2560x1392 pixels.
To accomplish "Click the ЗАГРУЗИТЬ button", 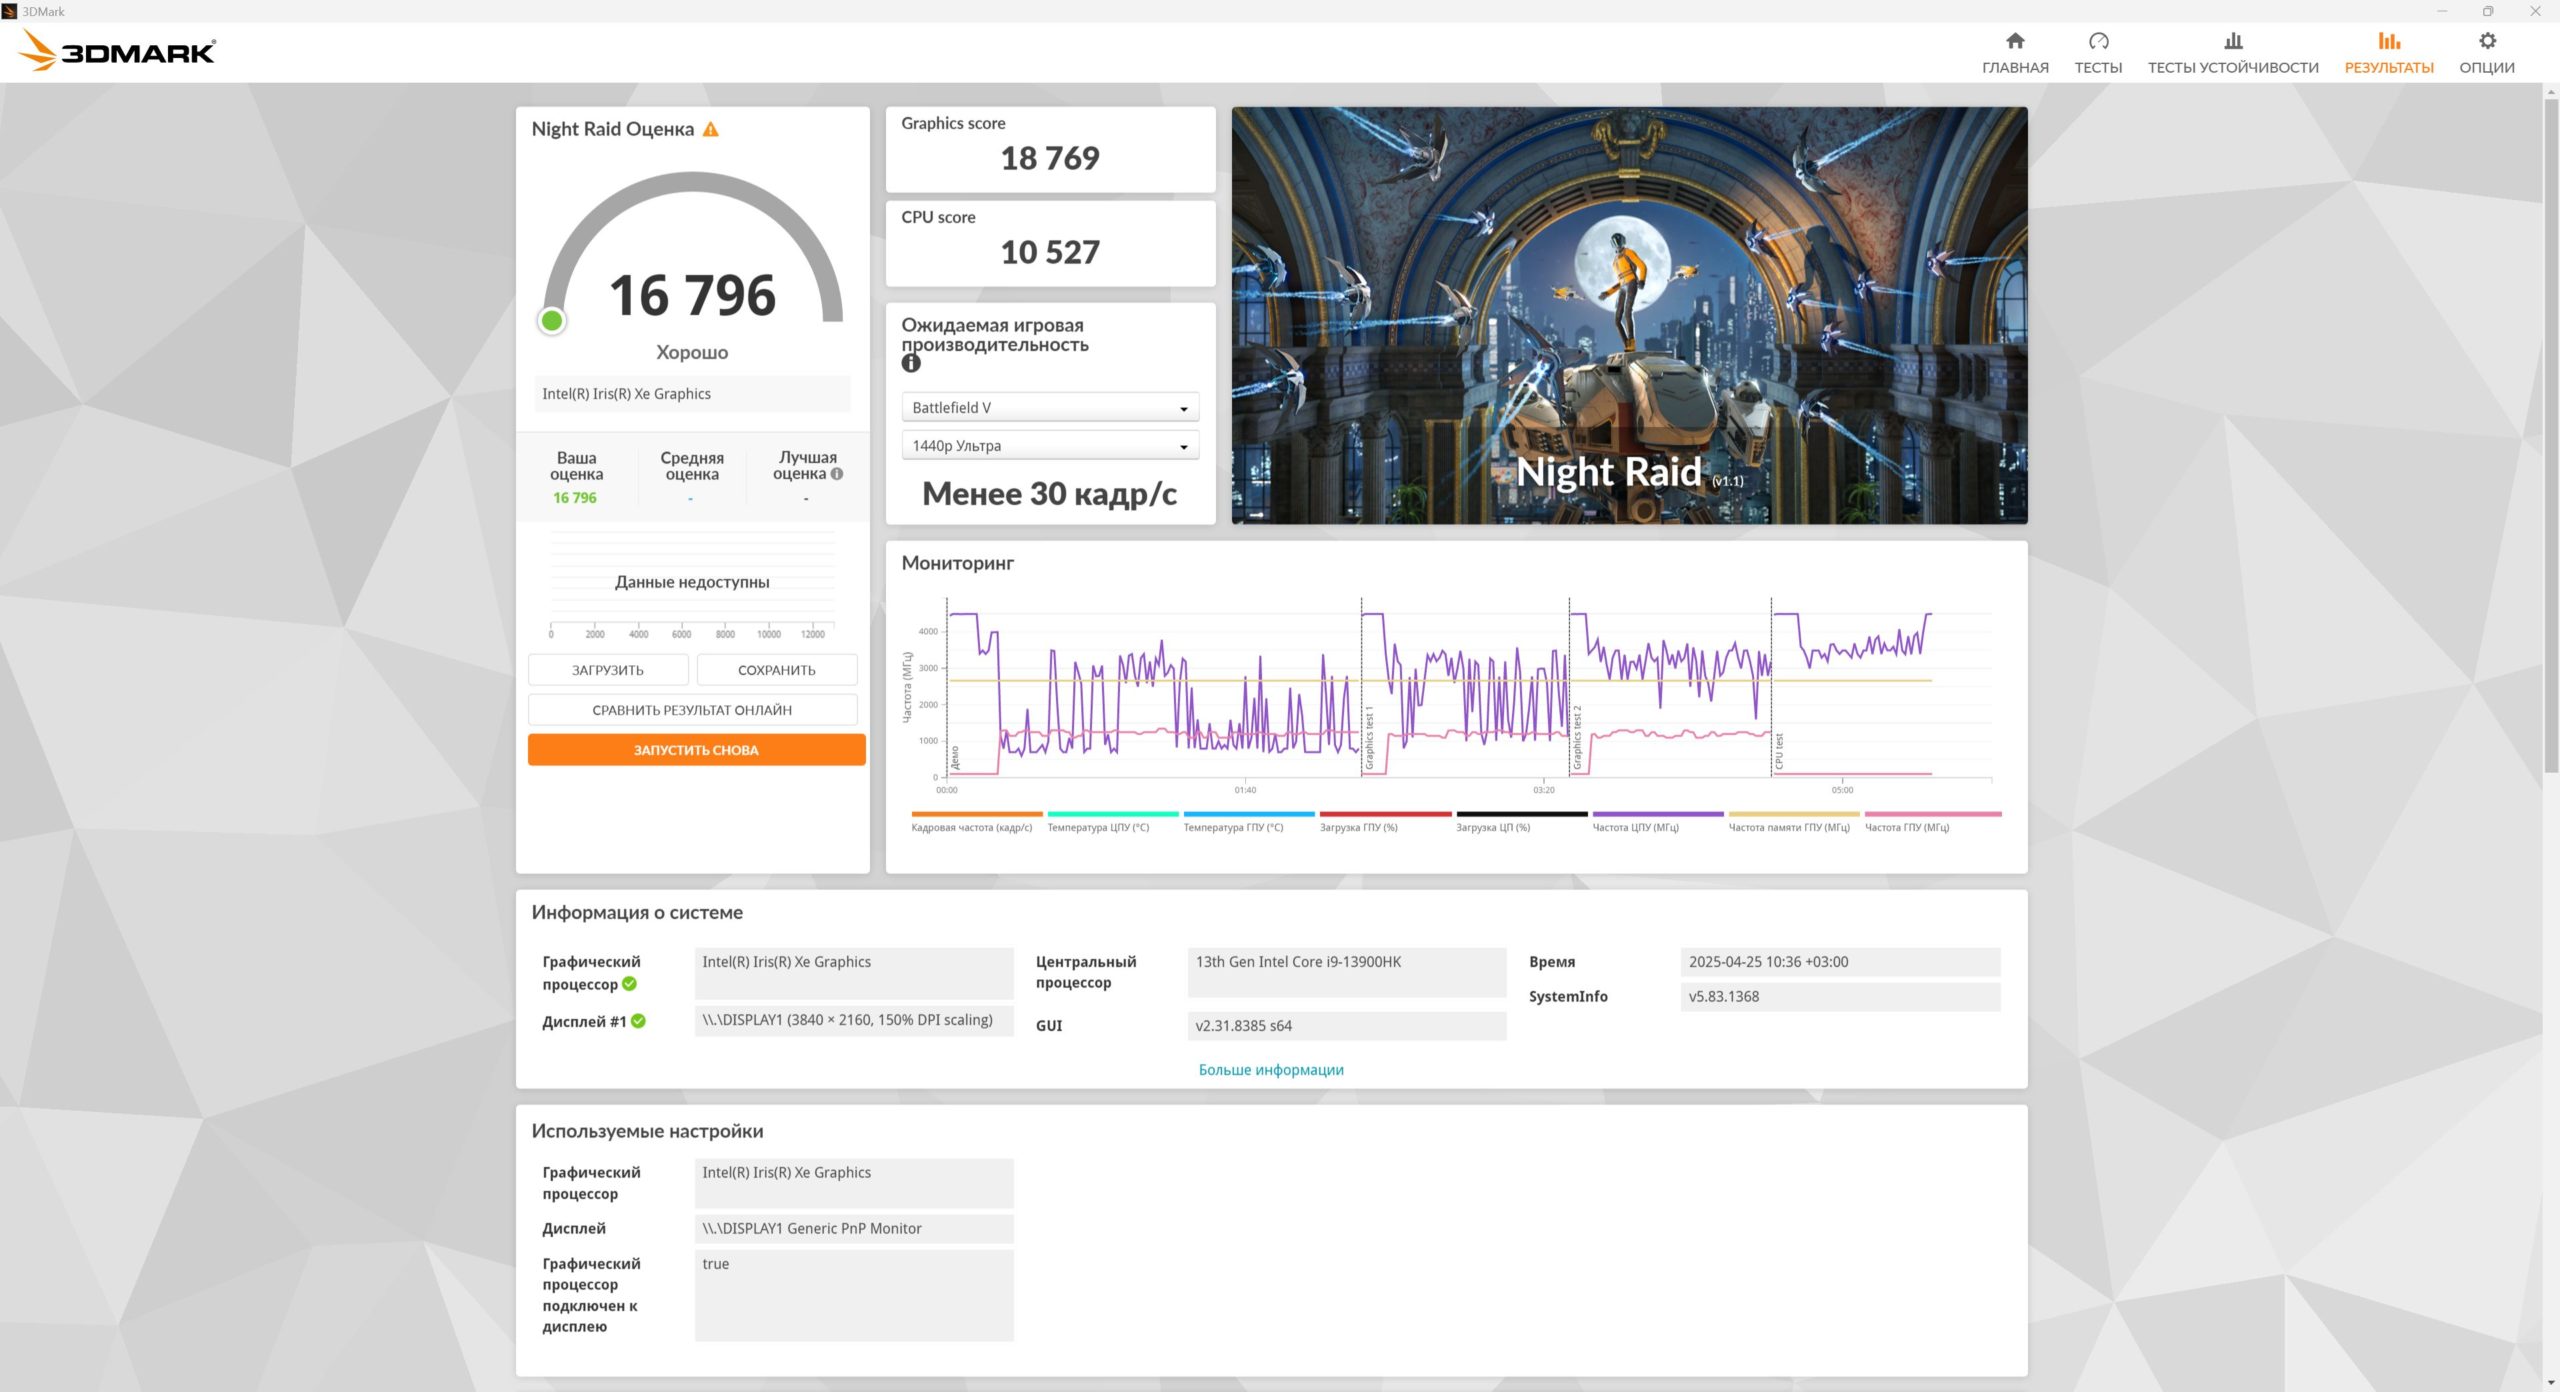I will tap(607, 670).
